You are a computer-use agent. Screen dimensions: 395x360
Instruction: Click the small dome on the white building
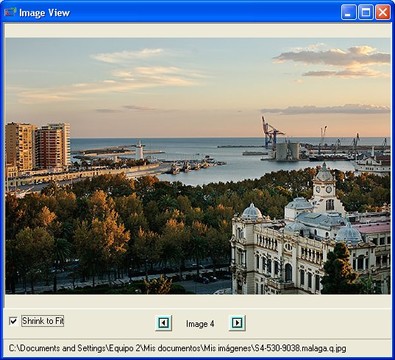[x=252, y=212]
